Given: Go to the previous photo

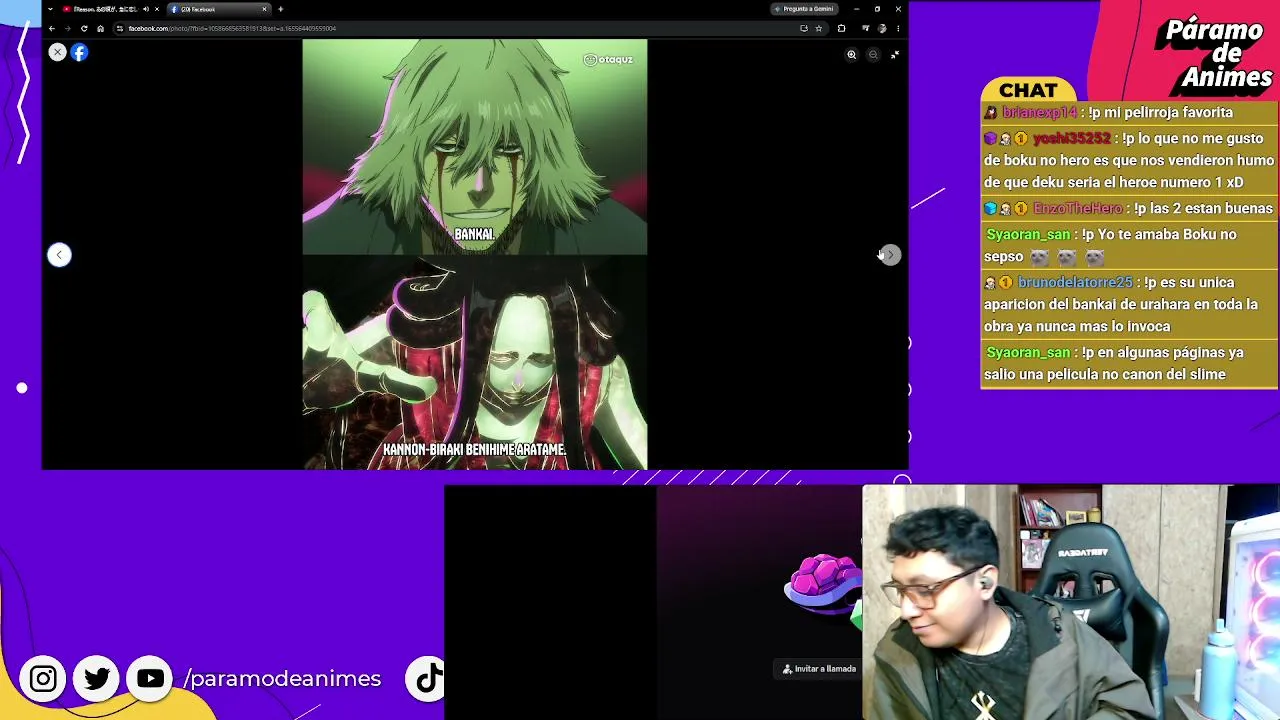Looking at the screenshot, I should coord(59,255).
